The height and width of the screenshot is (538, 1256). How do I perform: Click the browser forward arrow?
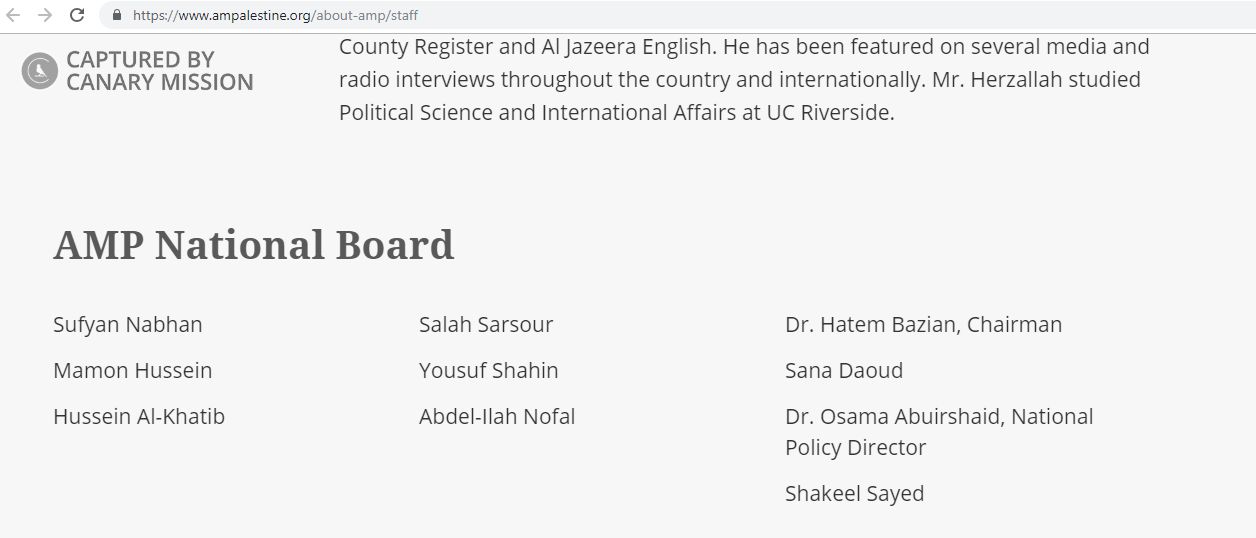tap(44, 15)
